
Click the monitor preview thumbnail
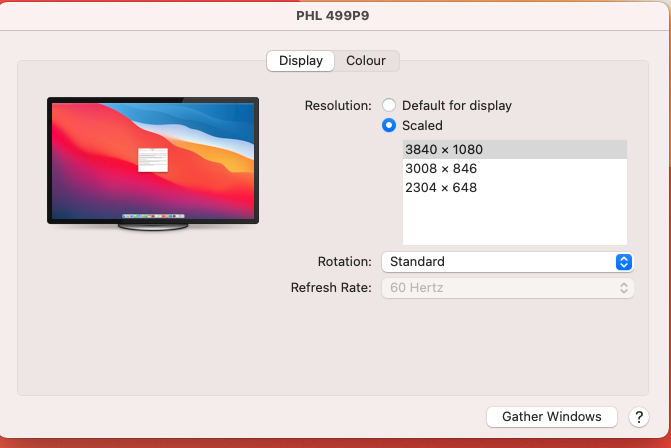(x=153, y=163)
